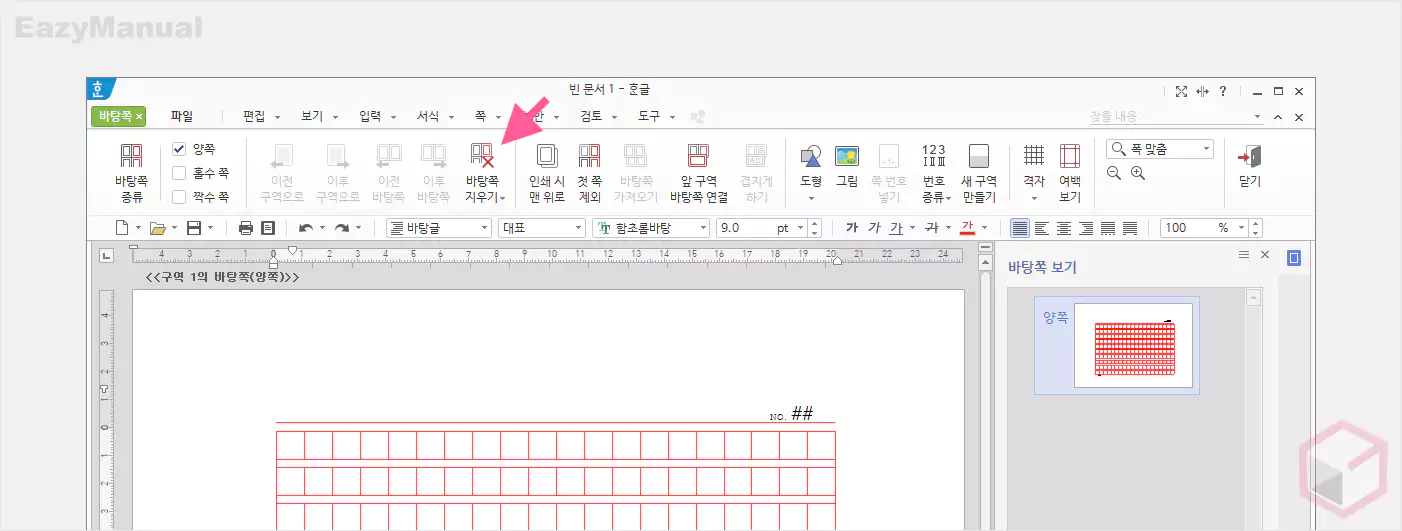Check the 홀수 쪽 checkbox
Image resolution: width=1402 pixels, height=531 pixels.
[179, 173]
